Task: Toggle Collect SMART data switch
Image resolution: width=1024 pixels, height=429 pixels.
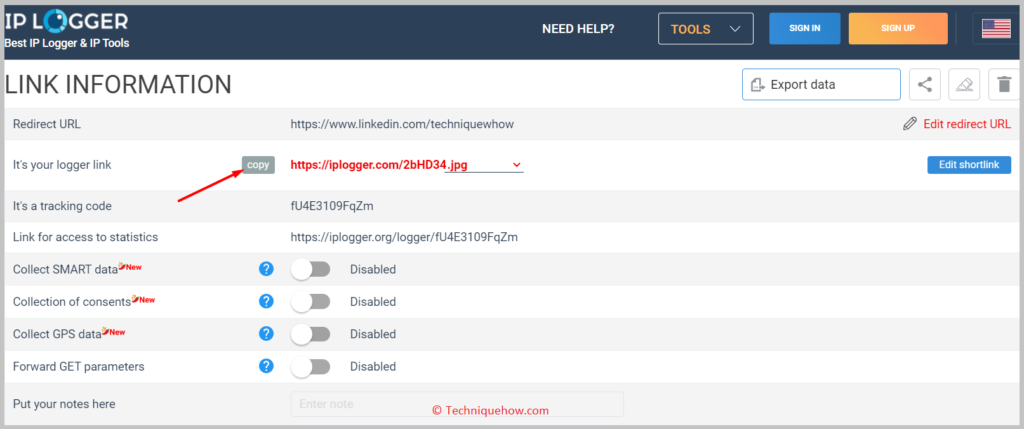Action: tap(310, 269)
